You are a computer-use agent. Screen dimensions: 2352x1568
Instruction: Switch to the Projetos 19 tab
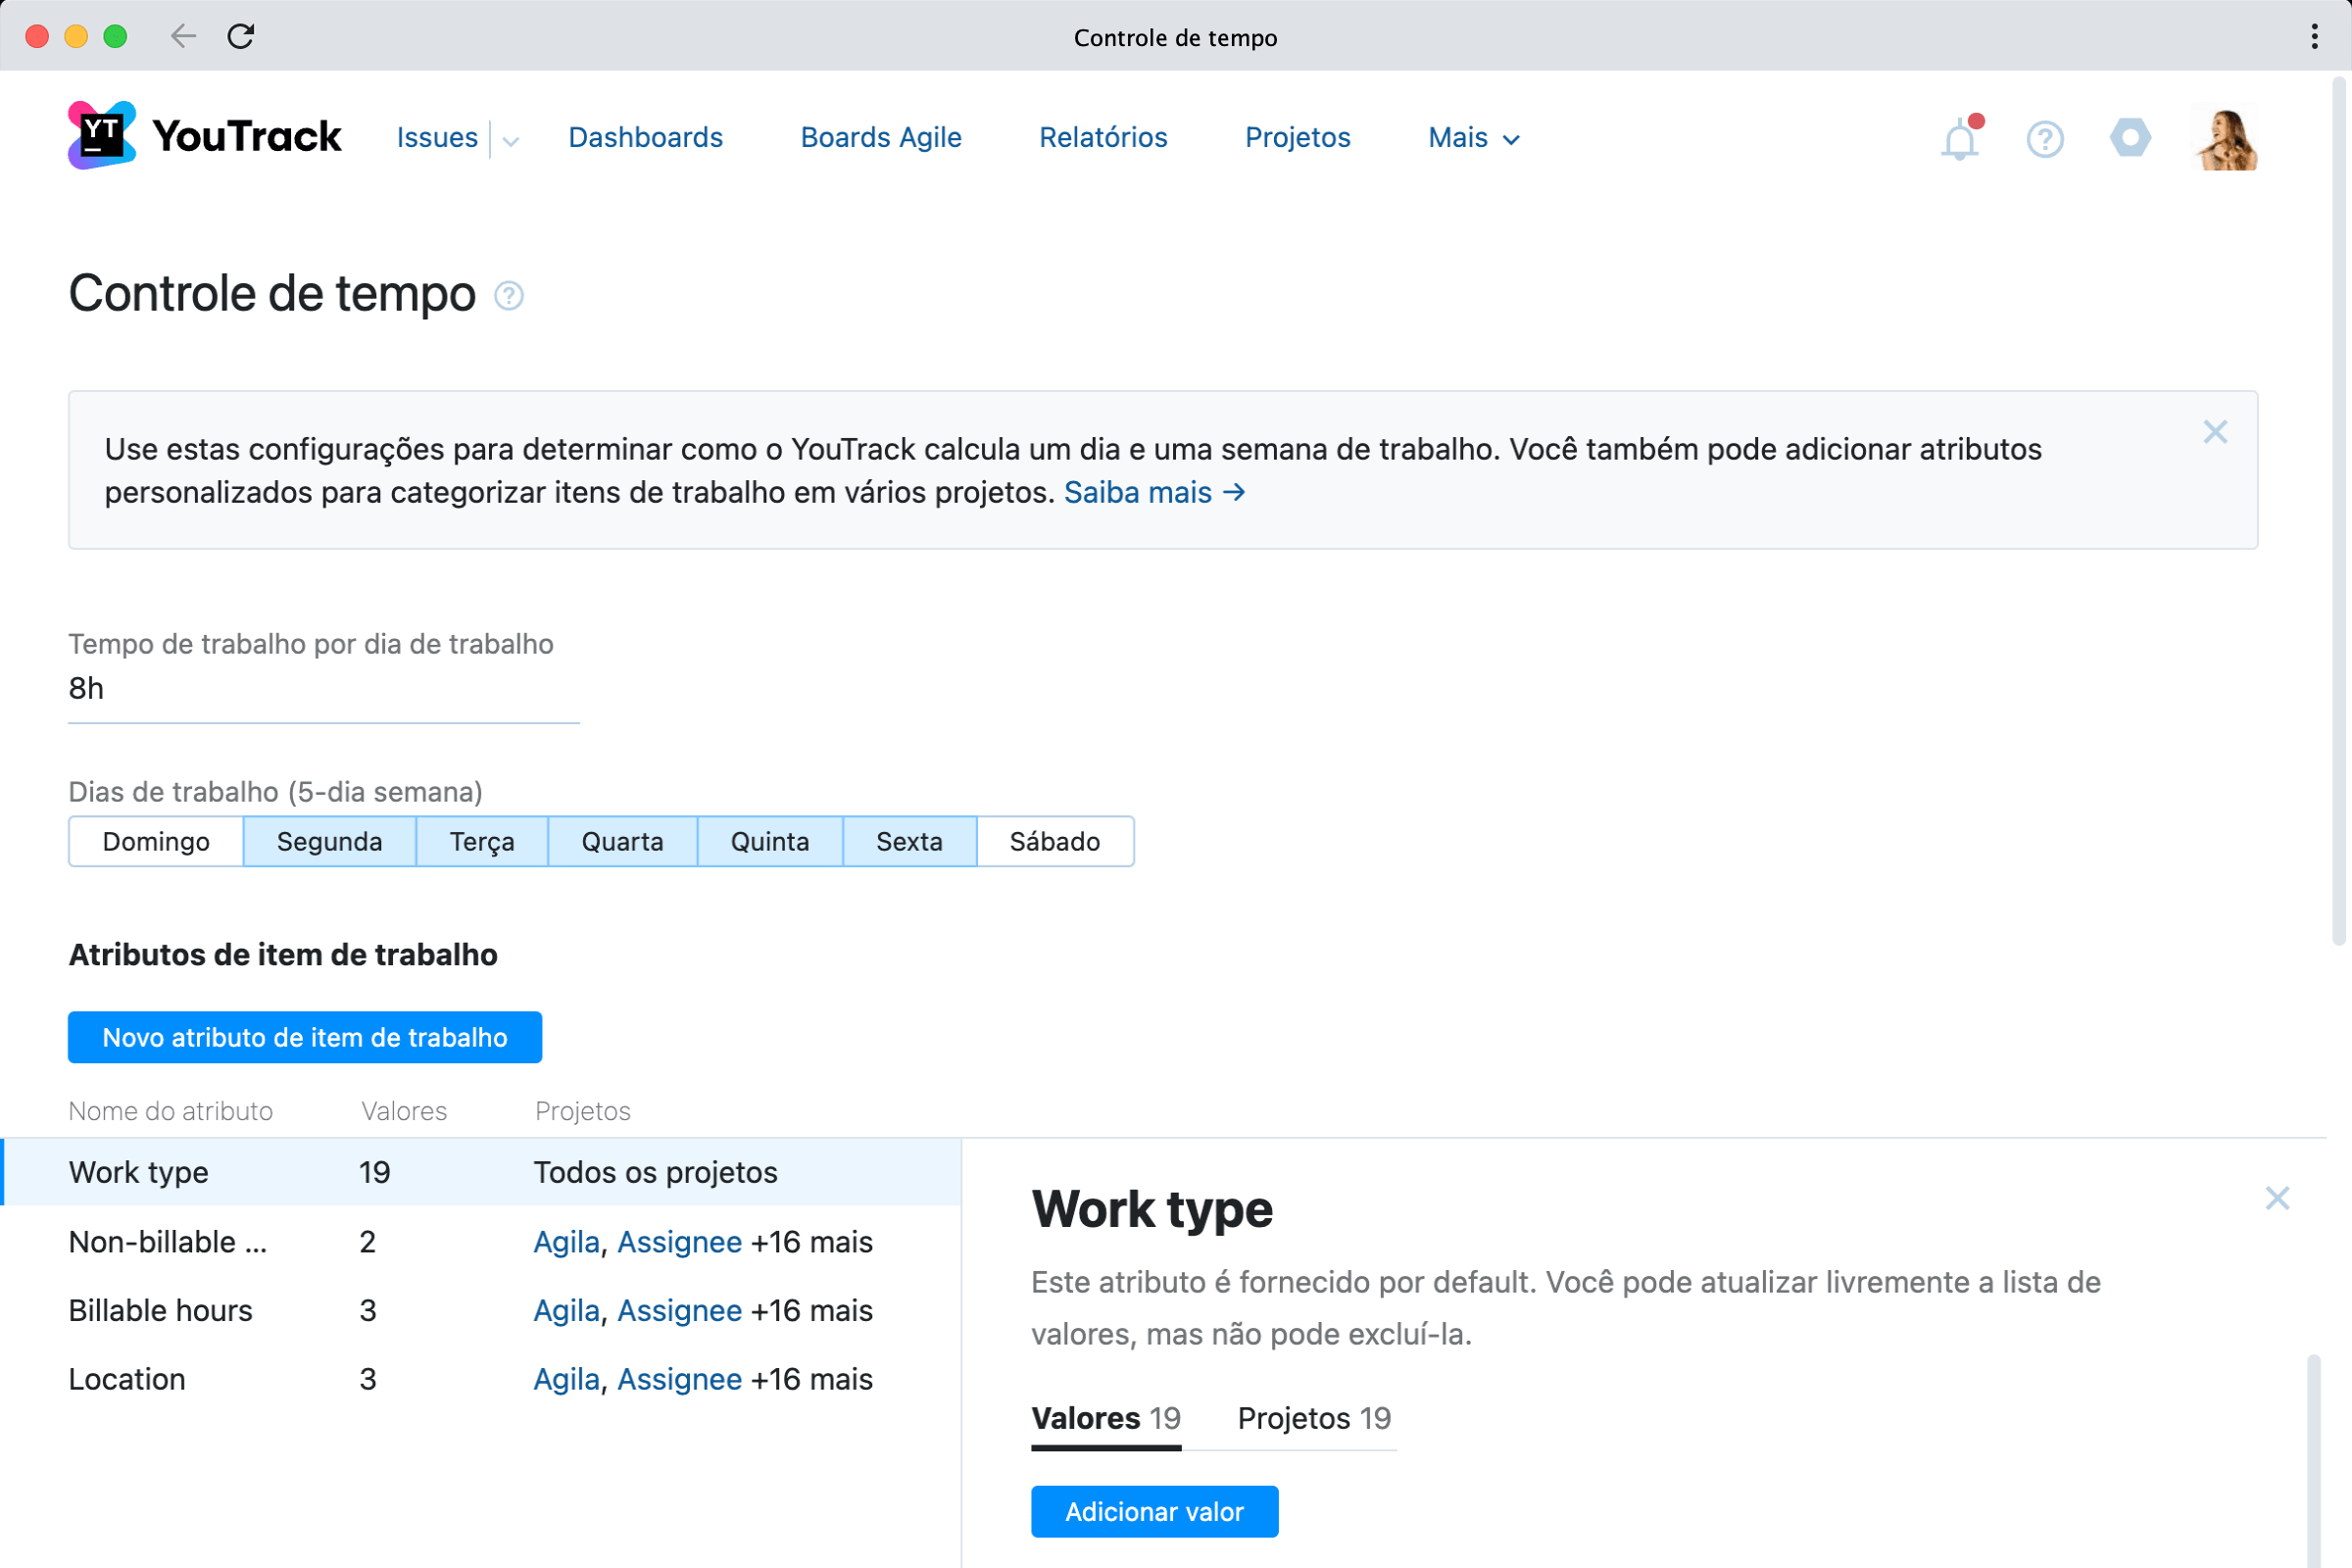pyautogui.click(x=1313, y=1418)
